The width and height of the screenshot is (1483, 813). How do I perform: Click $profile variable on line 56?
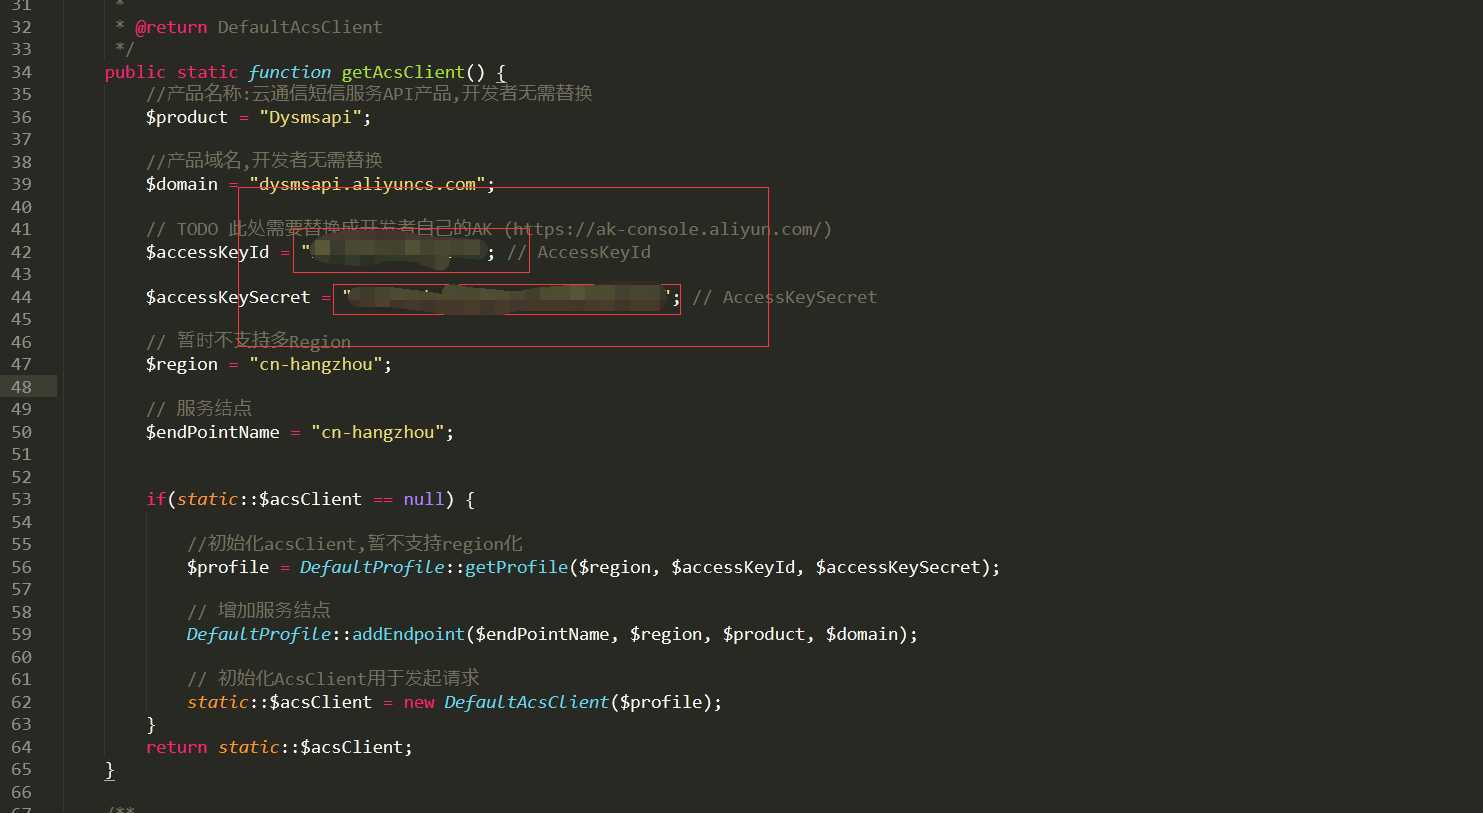(228, 567)
